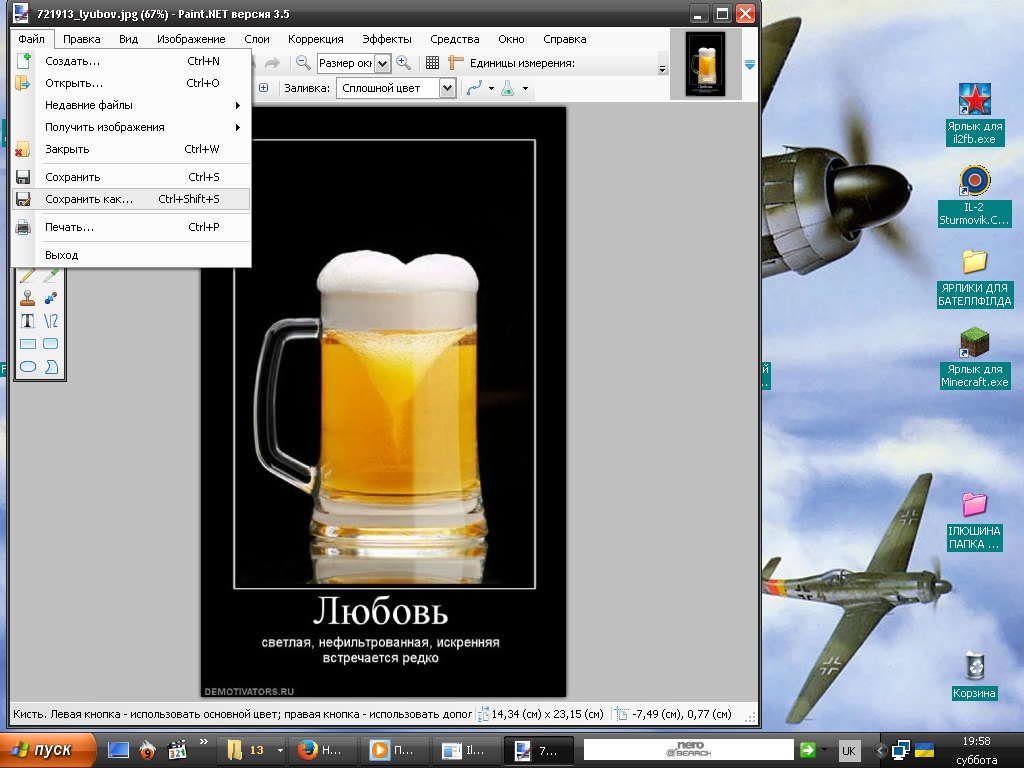Select the beer image thumbnail
Screen dimensions: 1024x768
(705, 65)
